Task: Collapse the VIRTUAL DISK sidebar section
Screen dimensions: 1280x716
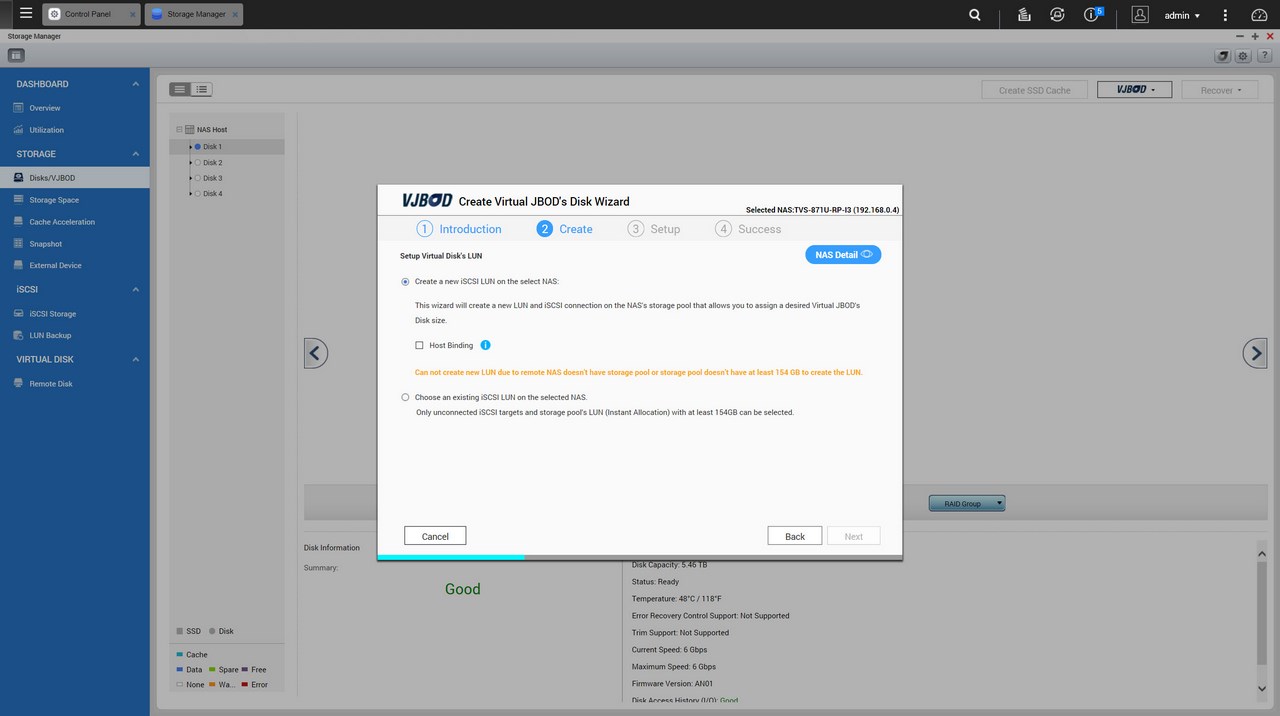Action: tap(136, 359)
